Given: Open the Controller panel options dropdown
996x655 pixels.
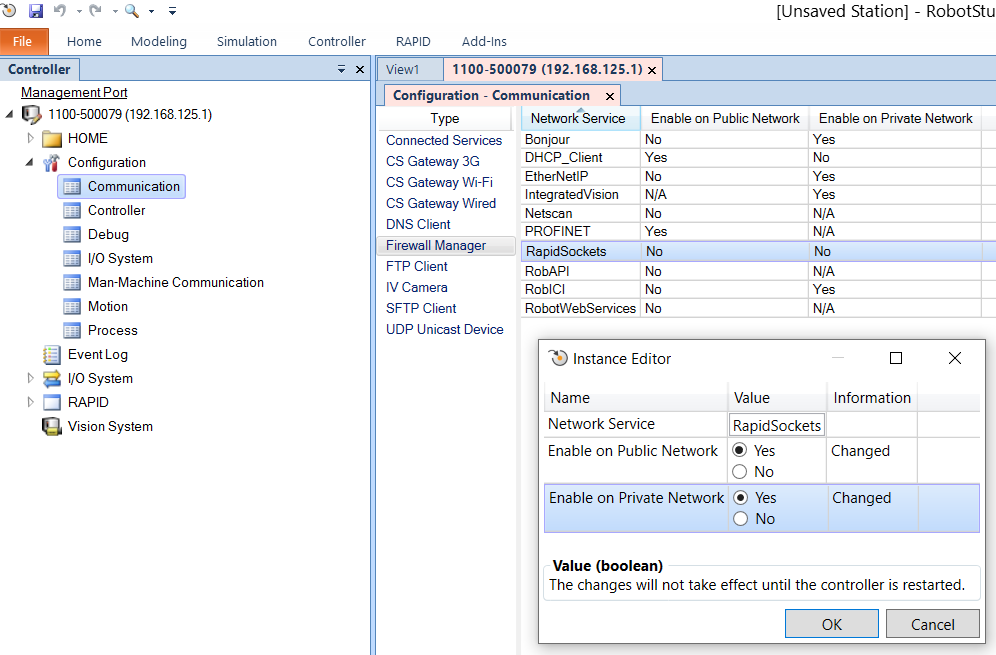Looking at the screenshot, I should pos(341,69).
